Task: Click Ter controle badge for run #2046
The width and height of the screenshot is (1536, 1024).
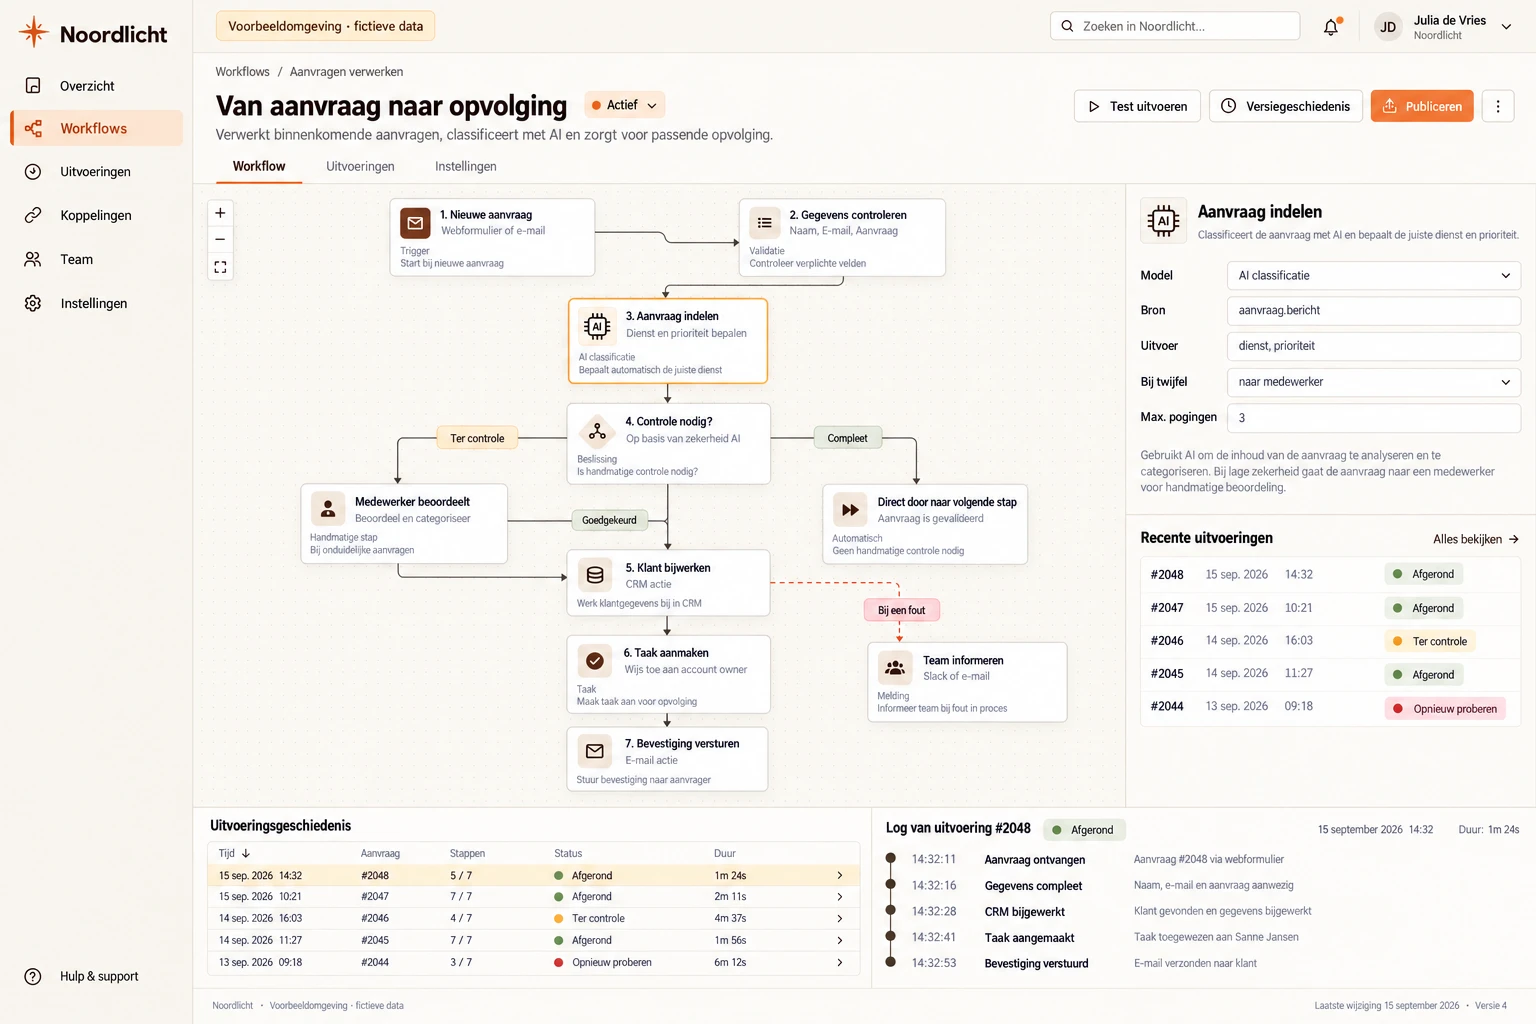Action: pyautogui.click(x=1430, y=642)
